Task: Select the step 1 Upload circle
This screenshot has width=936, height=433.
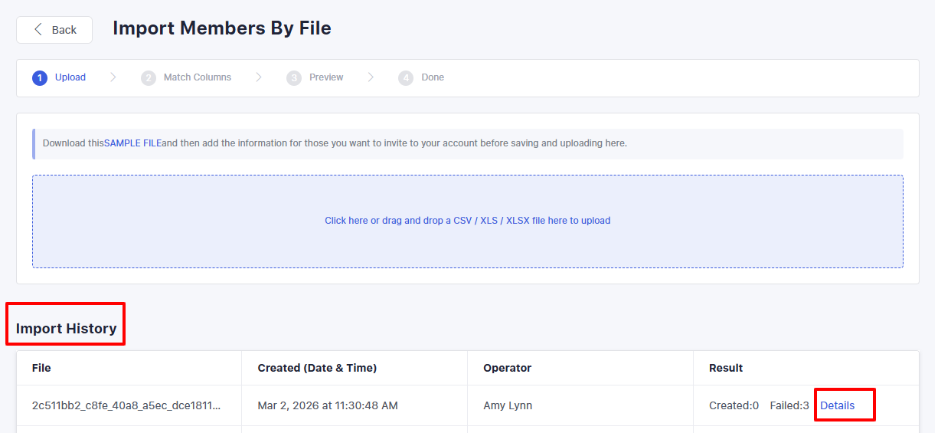Action: [40, 78]
